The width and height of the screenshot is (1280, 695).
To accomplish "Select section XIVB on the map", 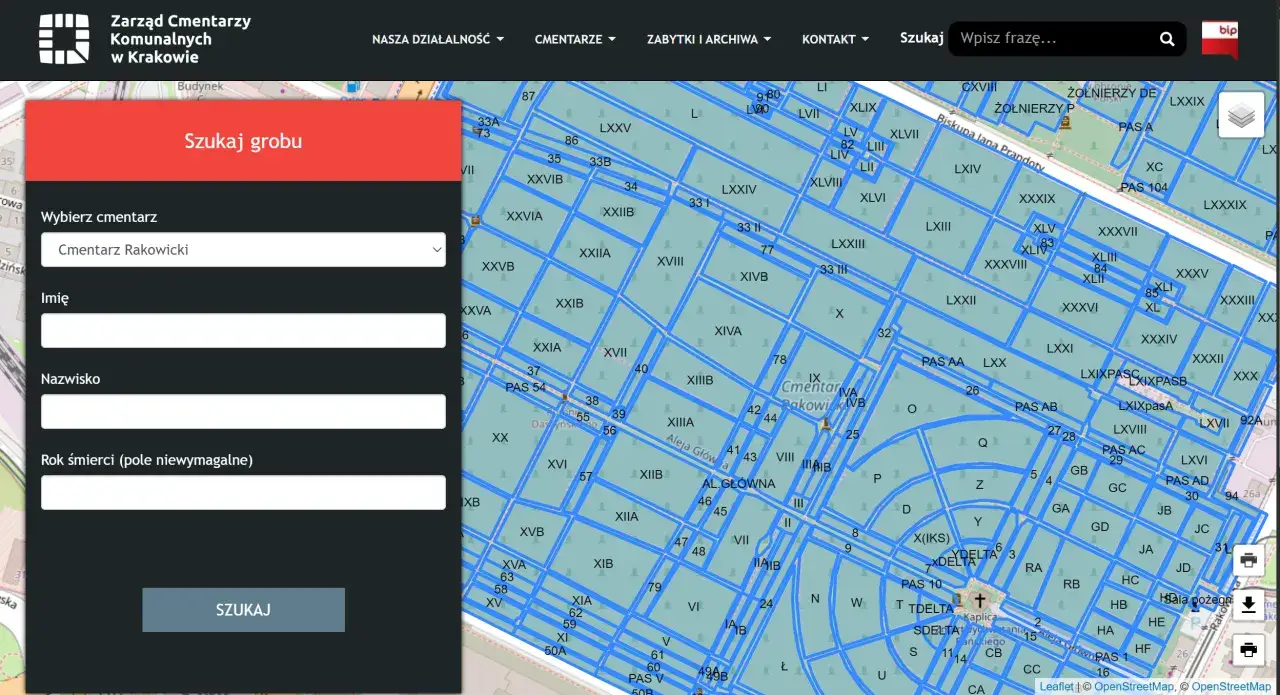I will click(x=754, y=277).
